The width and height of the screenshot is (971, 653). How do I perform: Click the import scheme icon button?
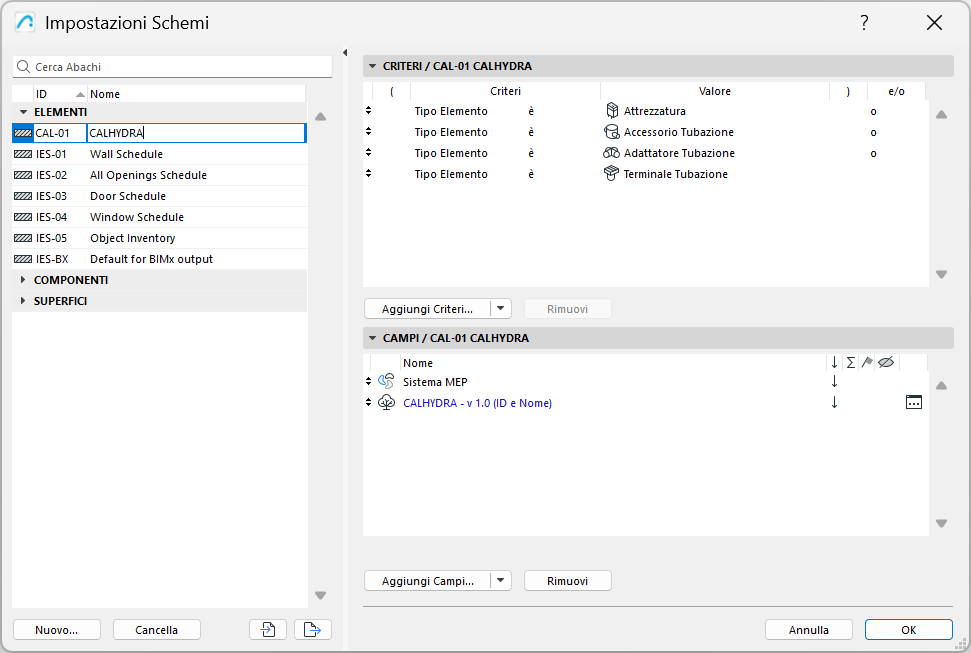pyautogui.click(x=268, y=629)
